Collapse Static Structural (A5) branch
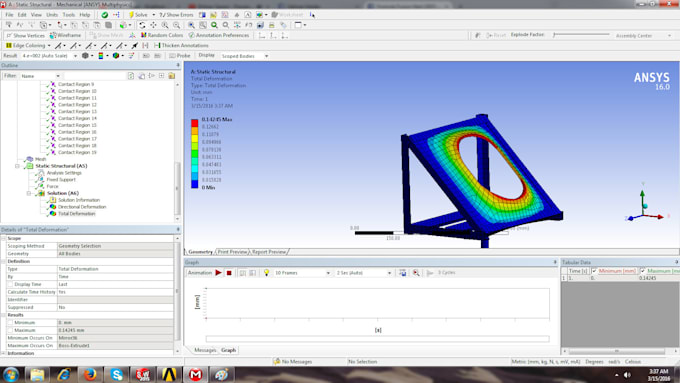 point(17,166)
